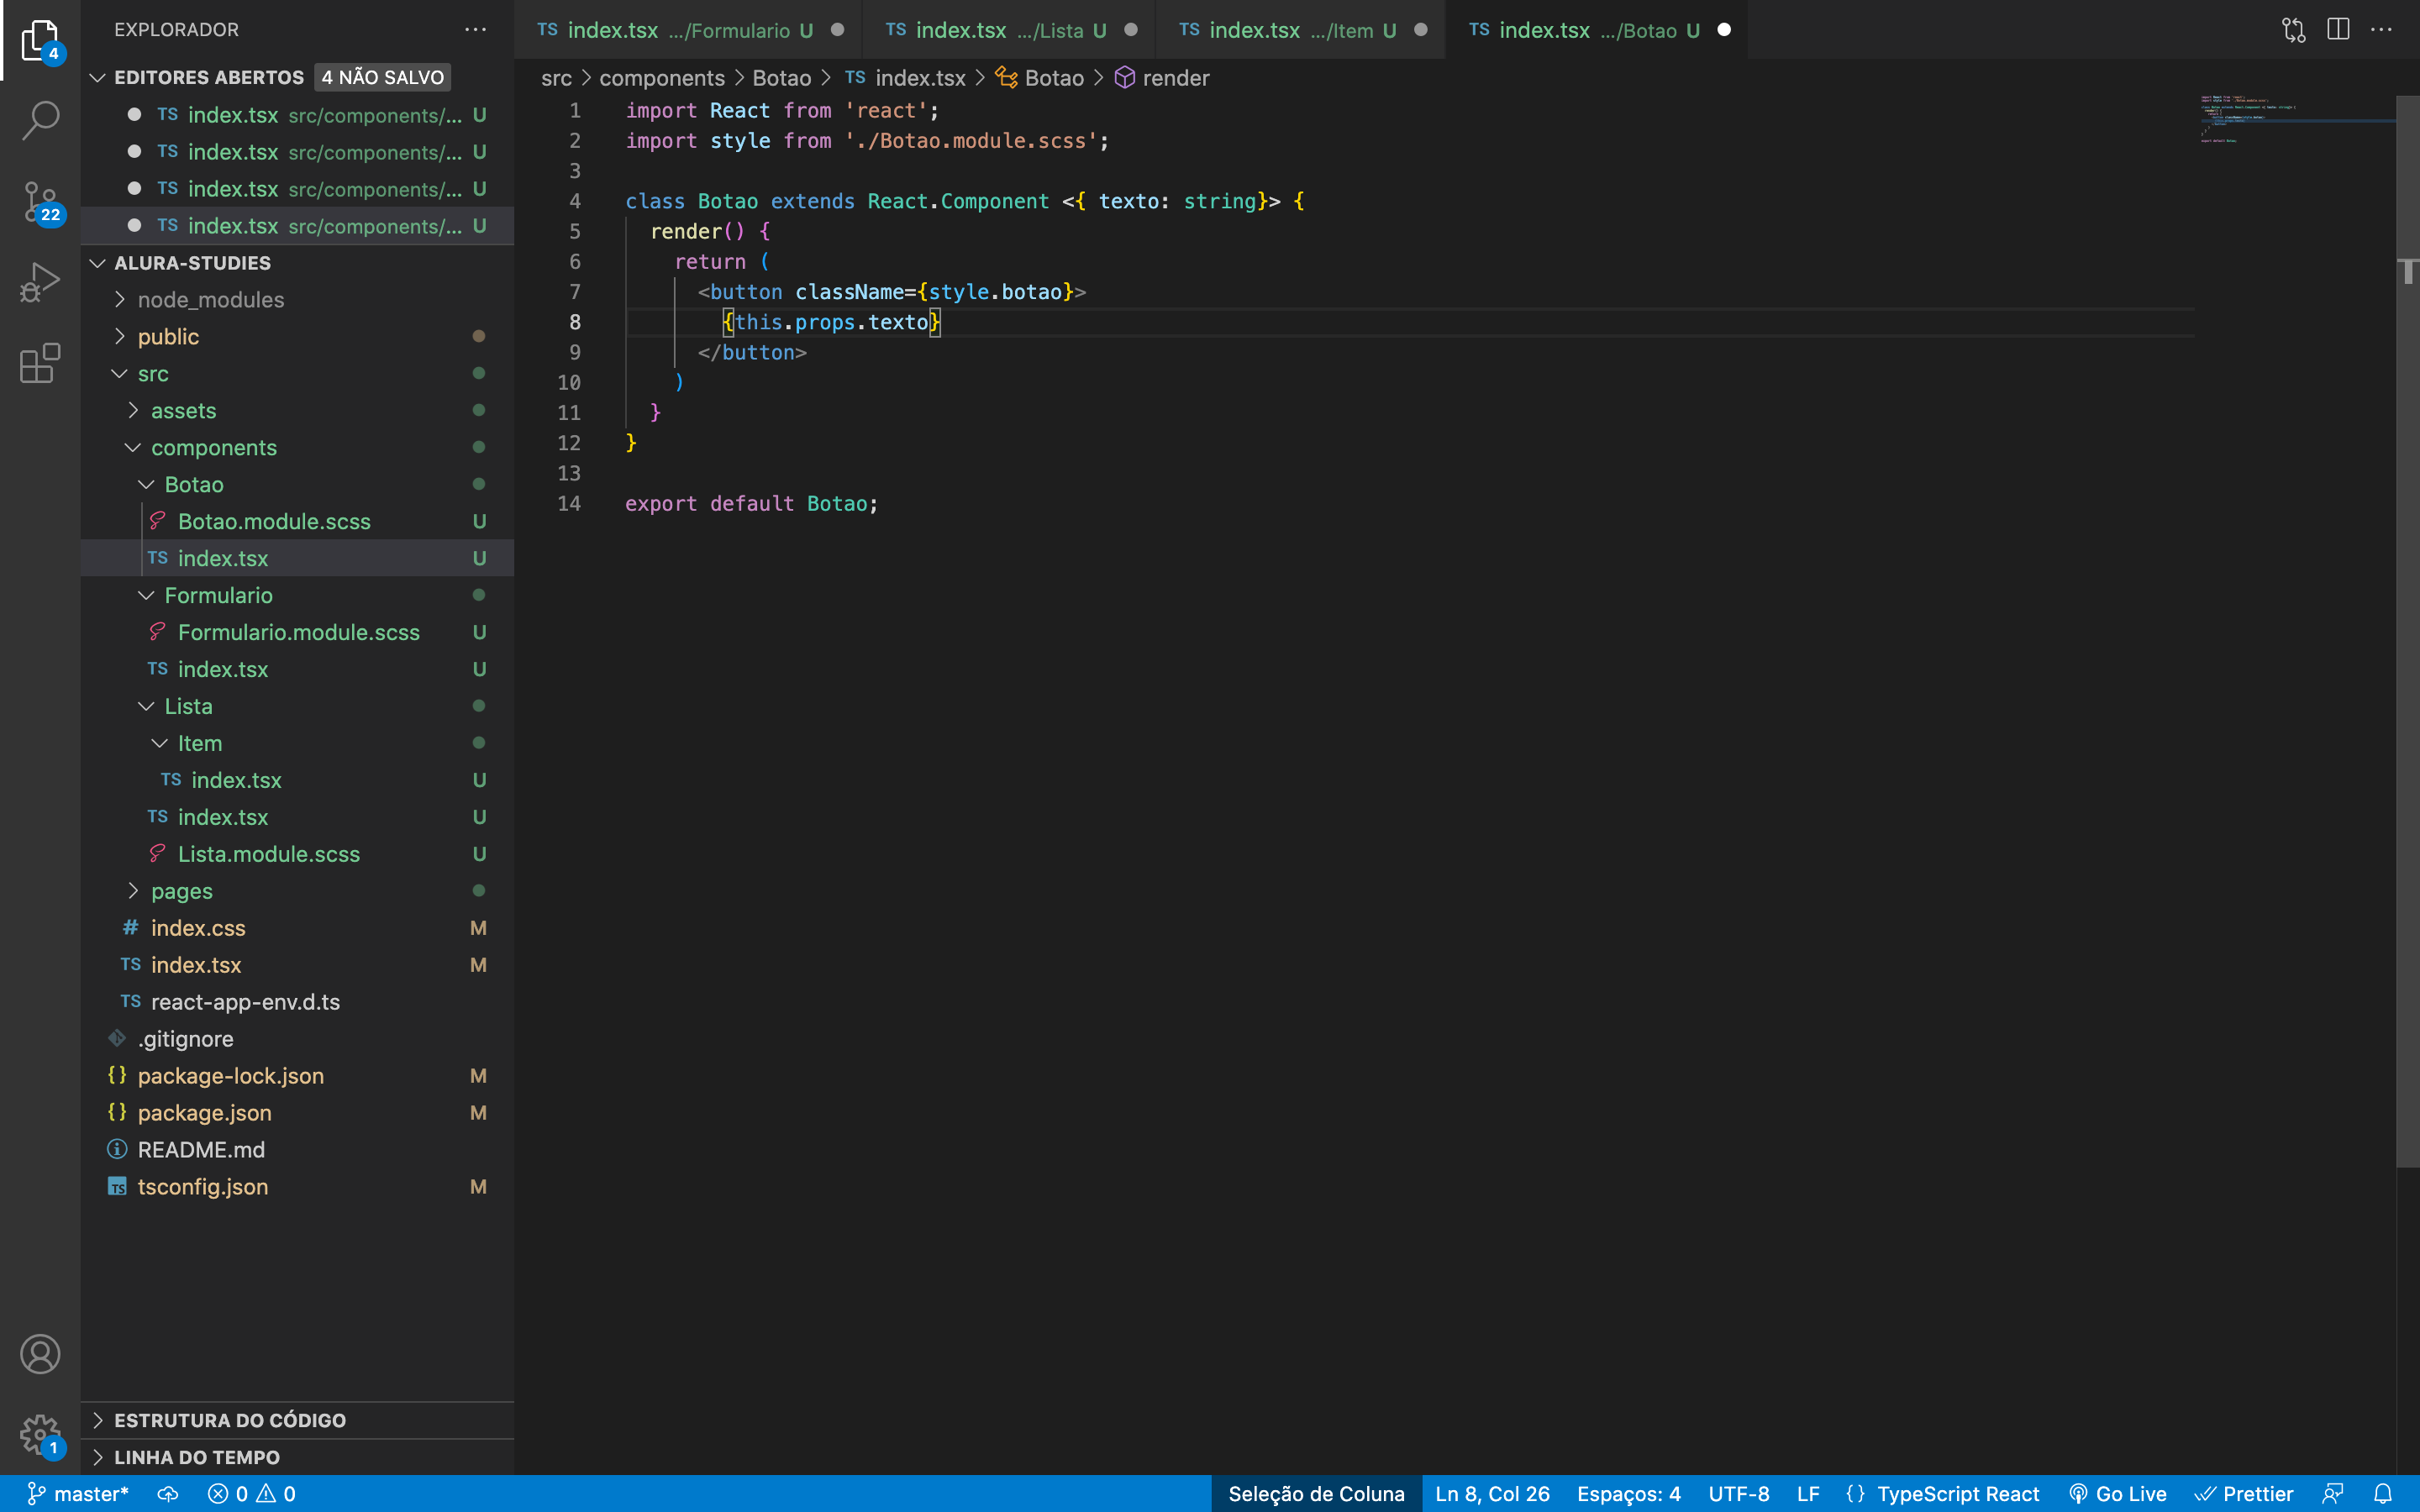
Task: Click components in the breadcrumb path
Action: pyautogui.click(x=662, y=78)
